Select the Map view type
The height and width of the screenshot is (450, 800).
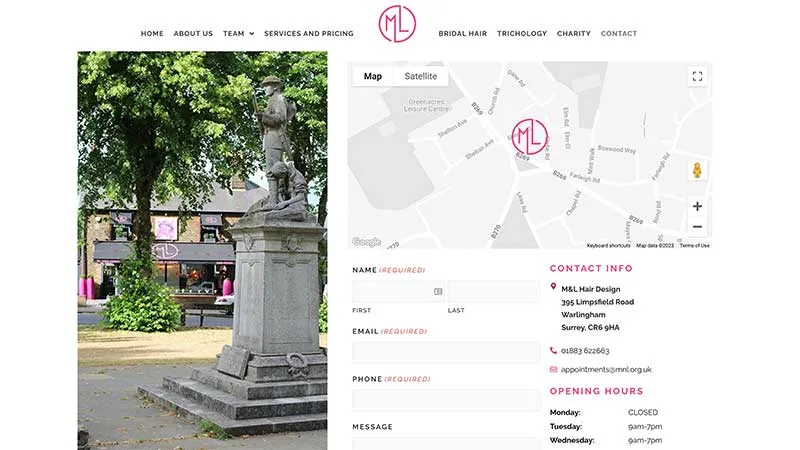pos(372,76)
